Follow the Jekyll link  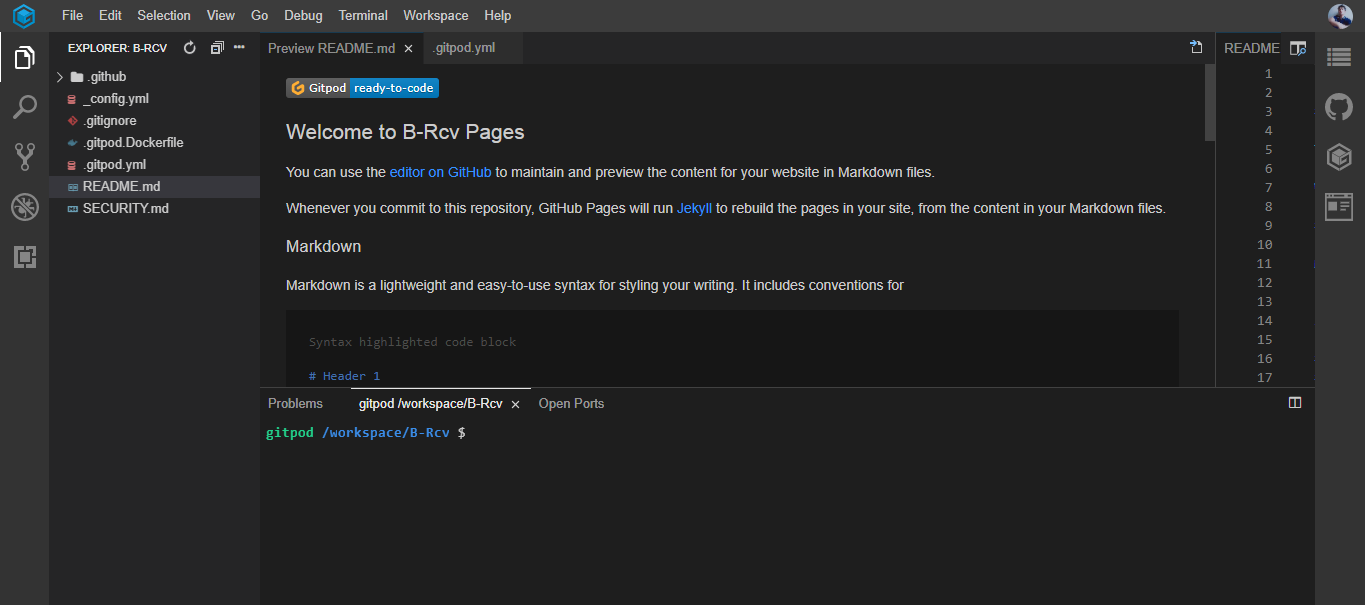[x=694, y=209]
